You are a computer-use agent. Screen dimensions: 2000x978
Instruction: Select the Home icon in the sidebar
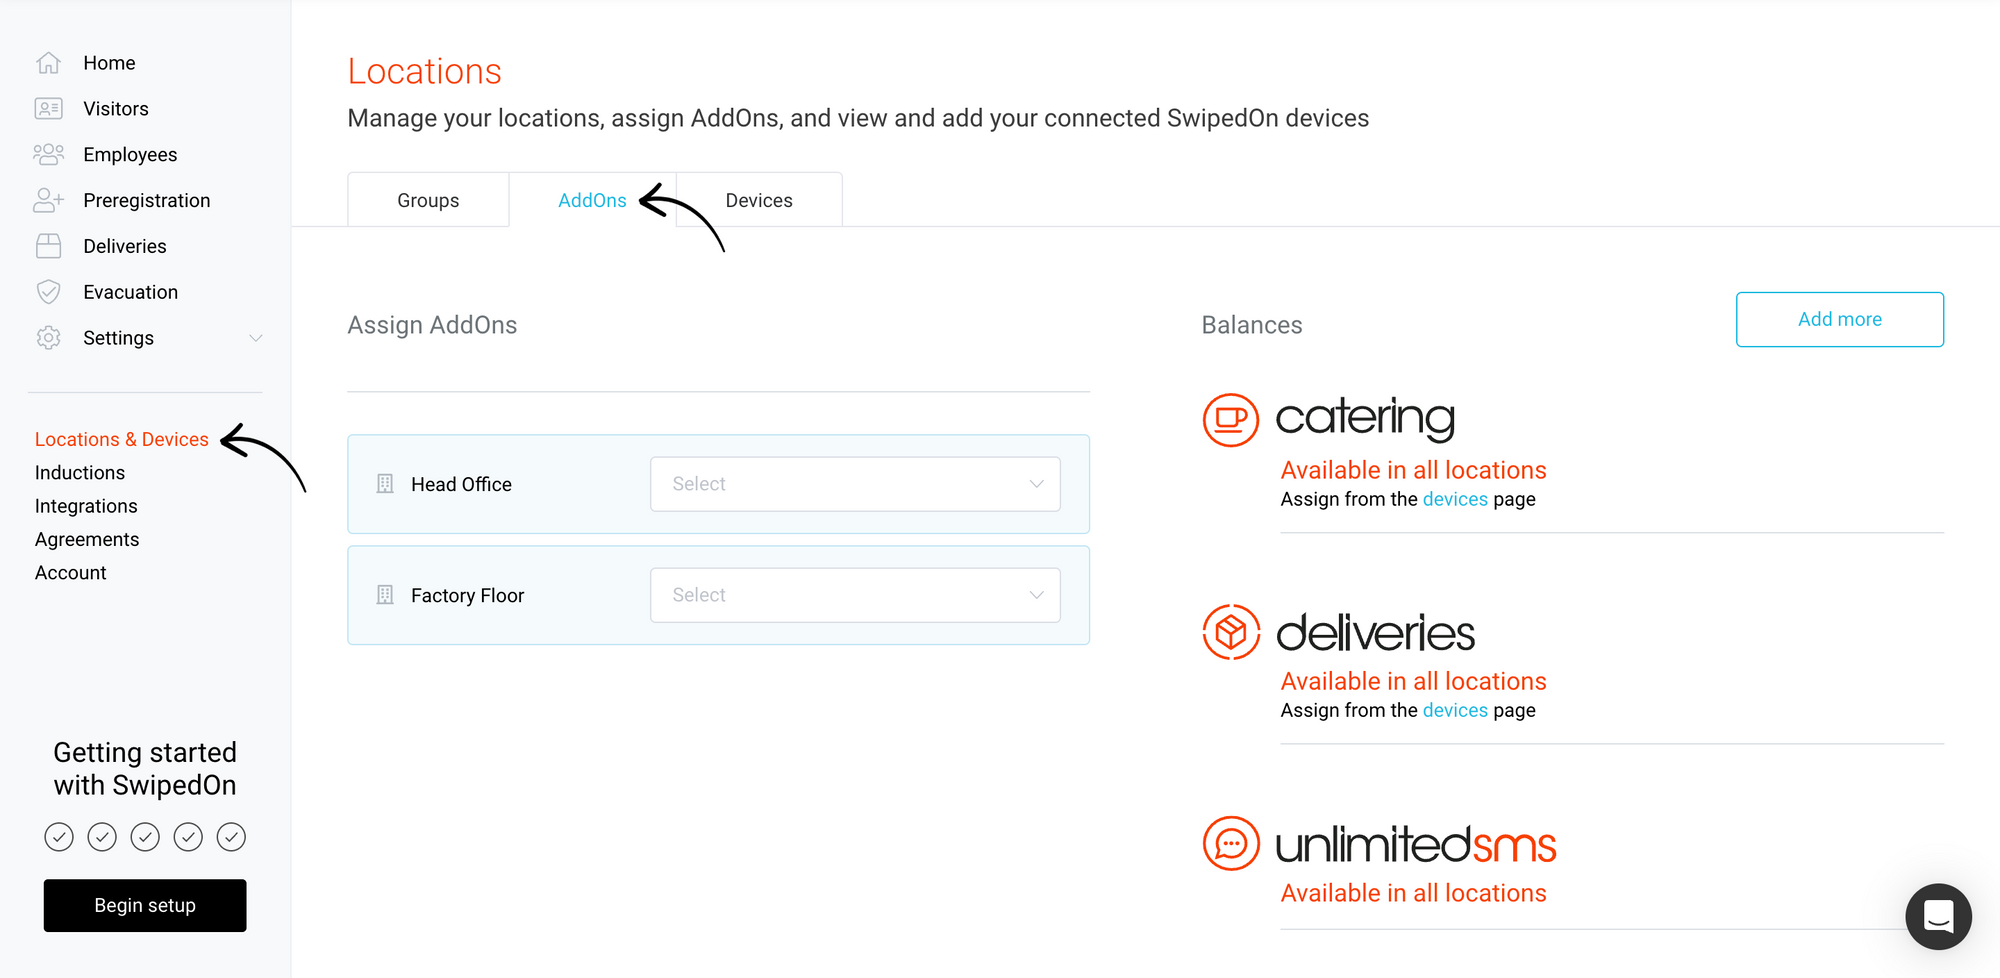click(x=48, y=62)
